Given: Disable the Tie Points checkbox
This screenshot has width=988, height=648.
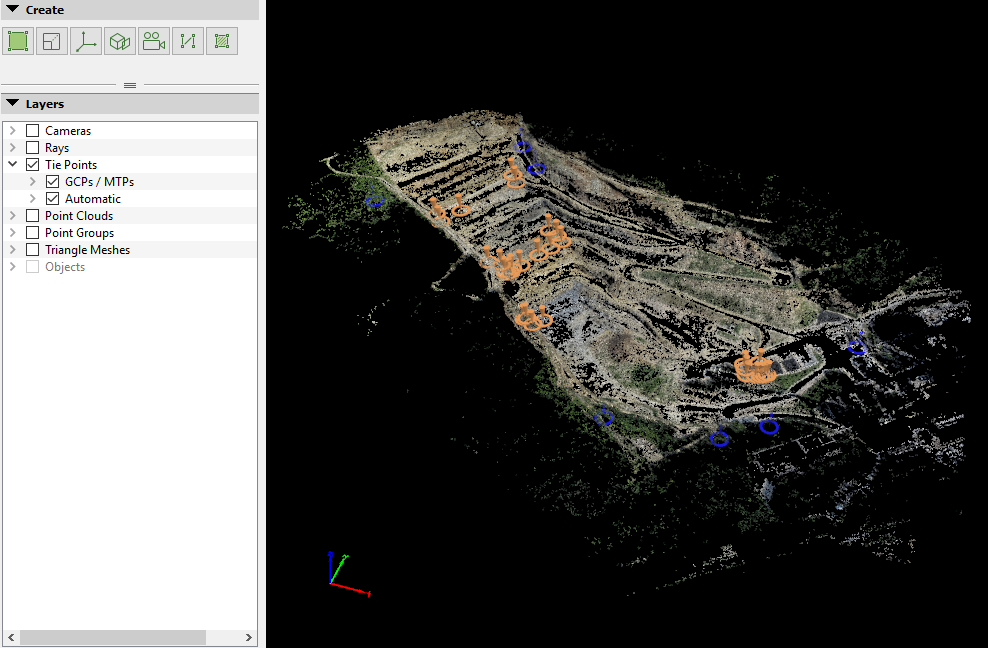Looking at the screenshot, I should pos(32,164).
